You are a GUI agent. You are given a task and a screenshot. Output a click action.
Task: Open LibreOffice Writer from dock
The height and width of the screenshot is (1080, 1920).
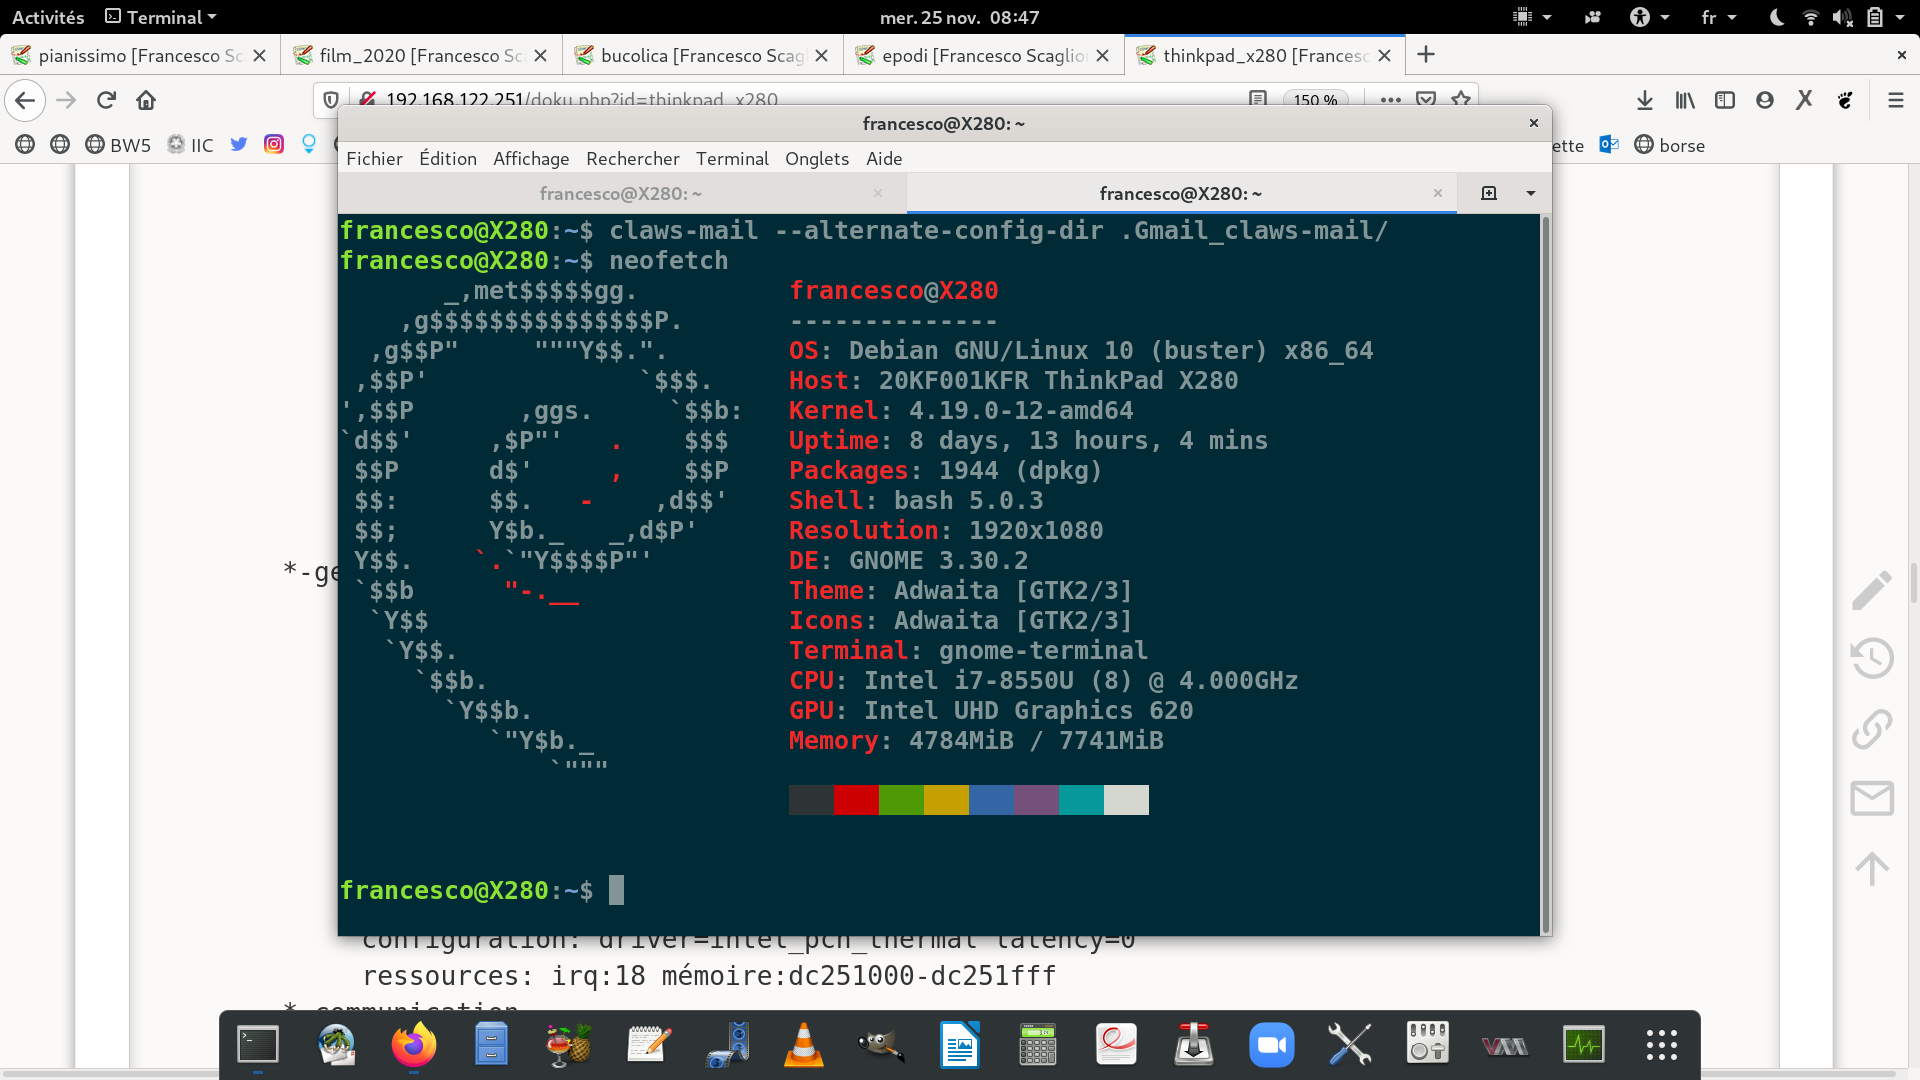click(959, 1045)
